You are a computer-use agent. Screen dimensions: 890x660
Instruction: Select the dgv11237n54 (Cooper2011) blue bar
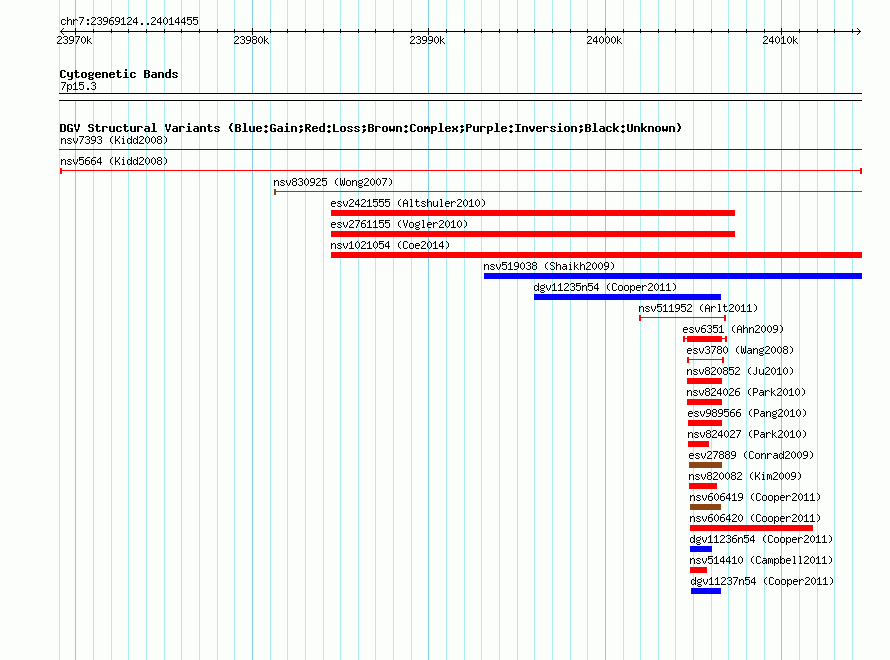tap(706, 591)
